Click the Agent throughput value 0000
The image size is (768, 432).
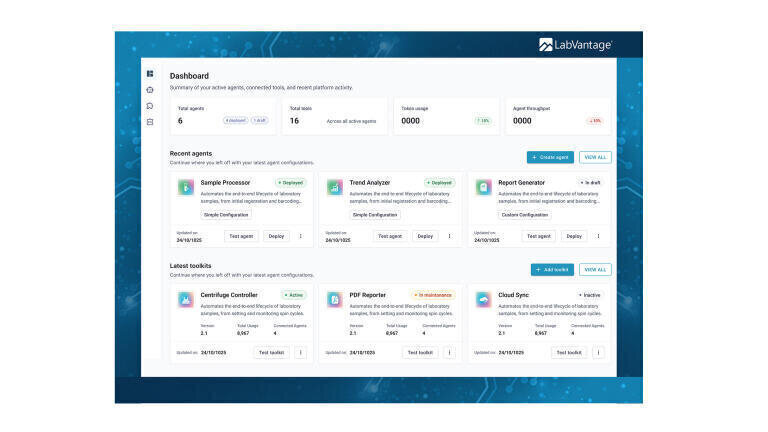point(522,121)
